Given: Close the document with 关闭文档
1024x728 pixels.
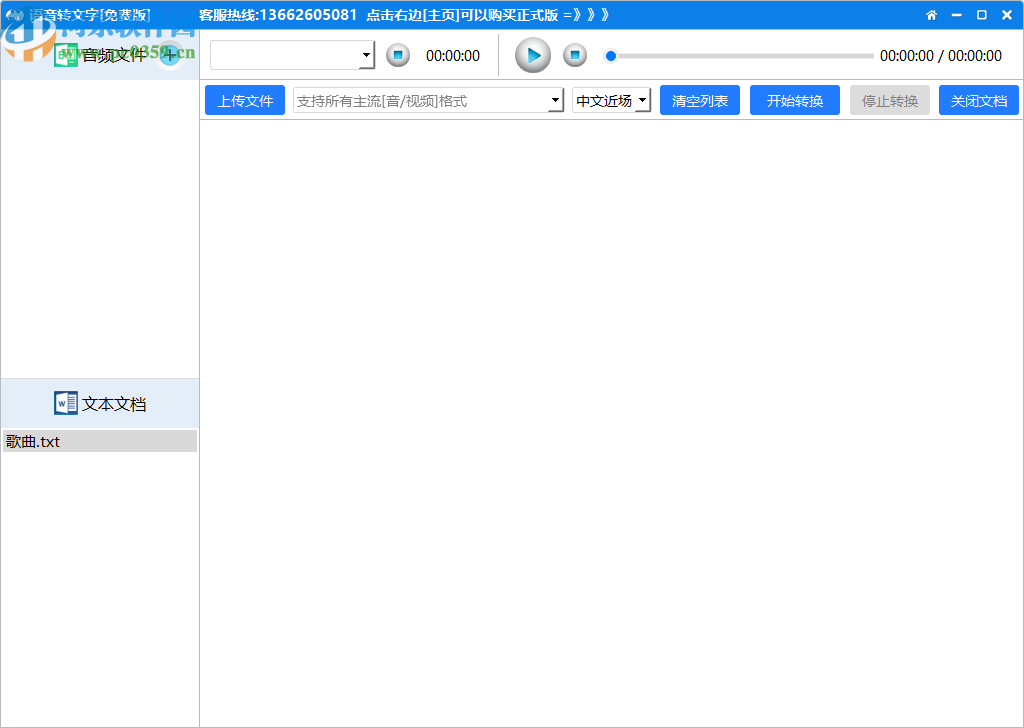Looking at the screenshot, I should point(978,101).
